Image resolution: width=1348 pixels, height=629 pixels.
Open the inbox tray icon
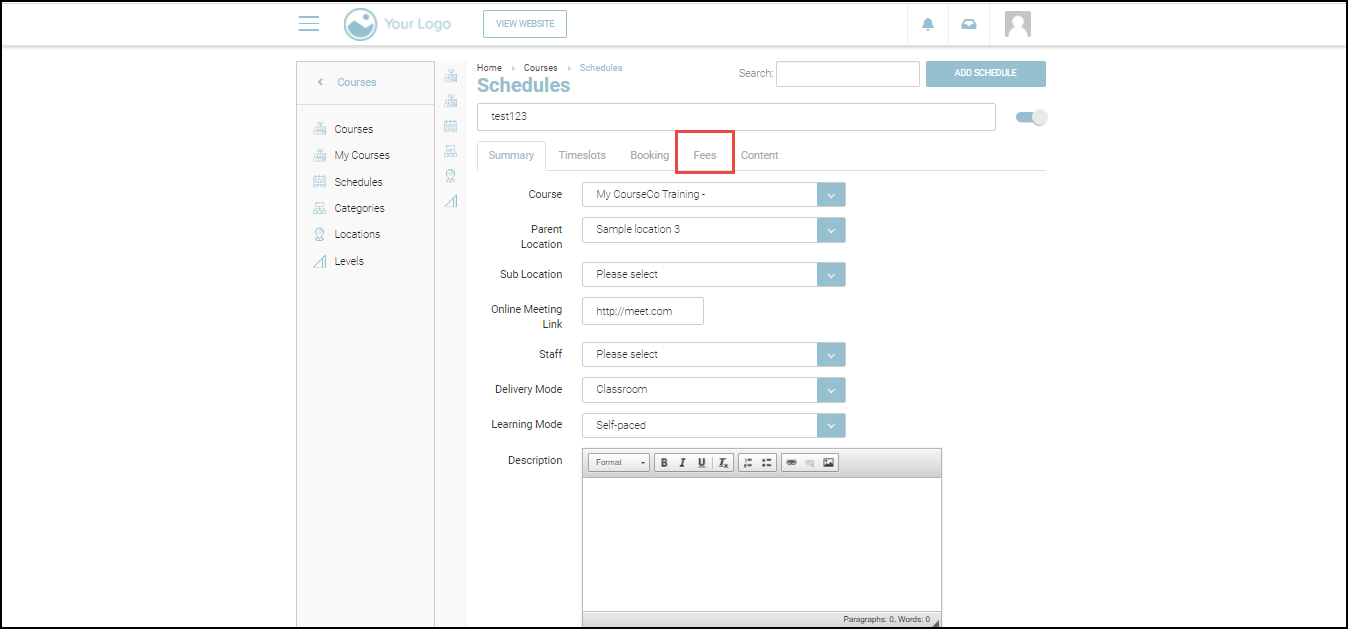(x=968, y=25)
